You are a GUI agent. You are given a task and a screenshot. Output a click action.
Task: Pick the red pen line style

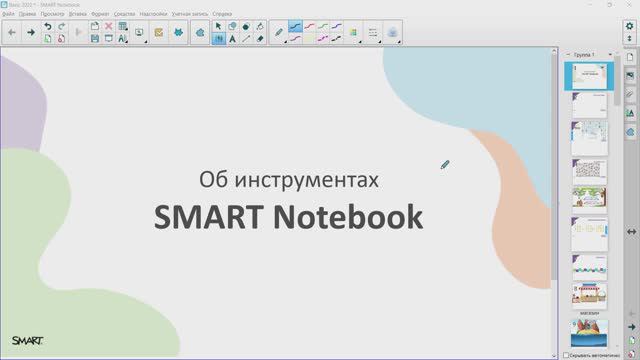(x=309, y=27)
